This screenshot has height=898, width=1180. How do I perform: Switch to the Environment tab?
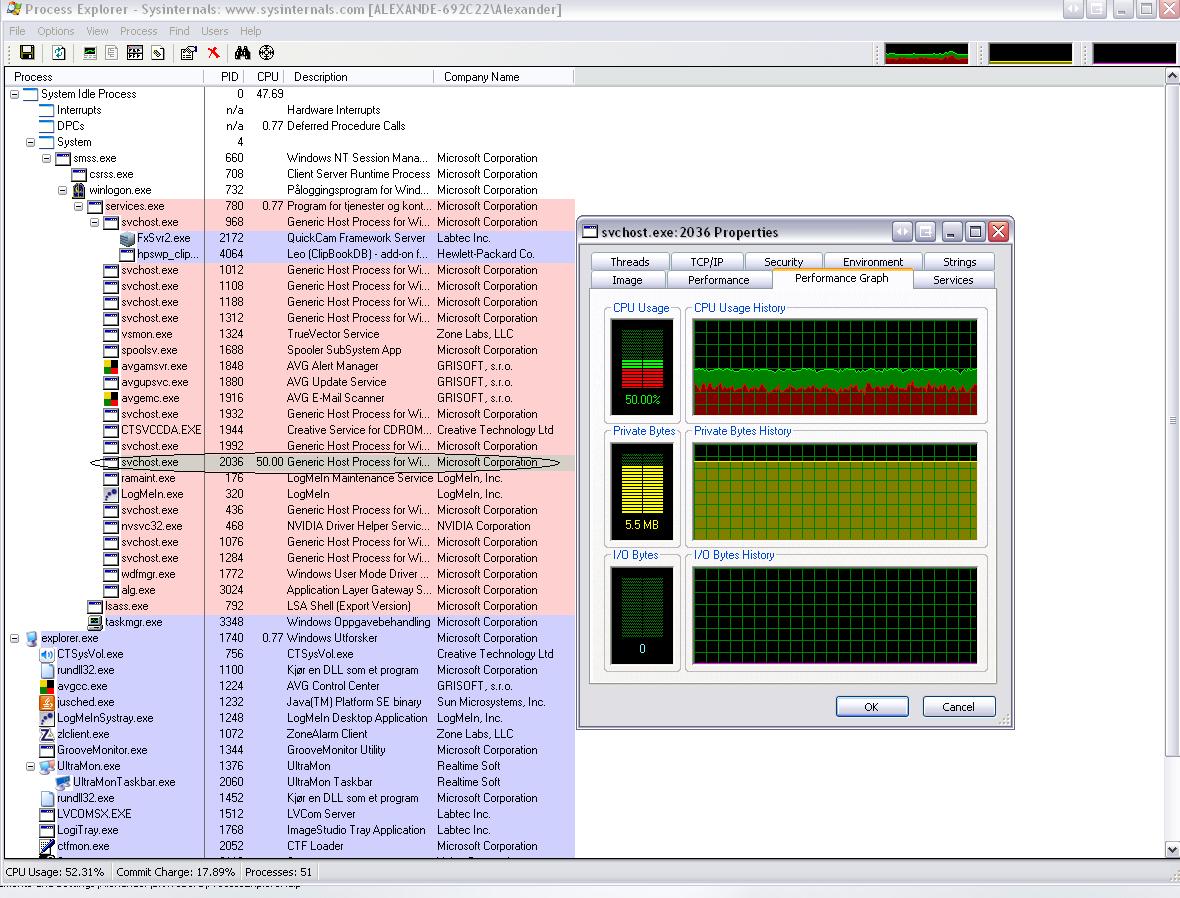click(x=873, y=262)
